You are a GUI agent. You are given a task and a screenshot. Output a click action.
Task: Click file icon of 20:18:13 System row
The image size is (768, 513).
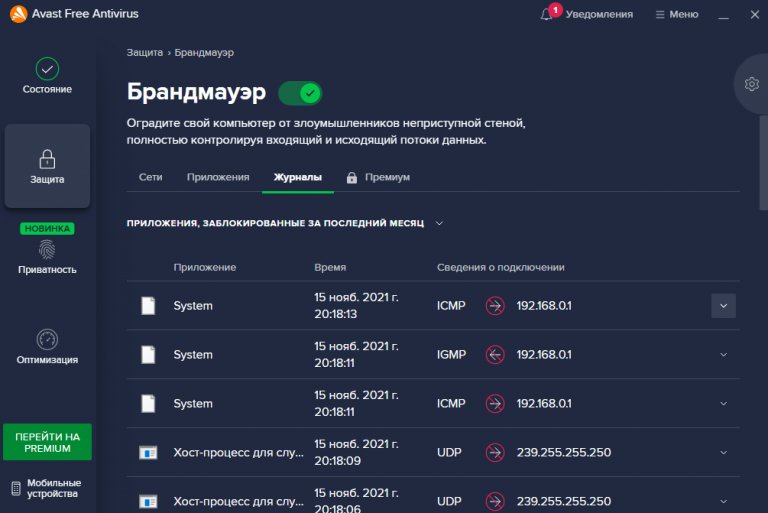[x=148, y=306]
